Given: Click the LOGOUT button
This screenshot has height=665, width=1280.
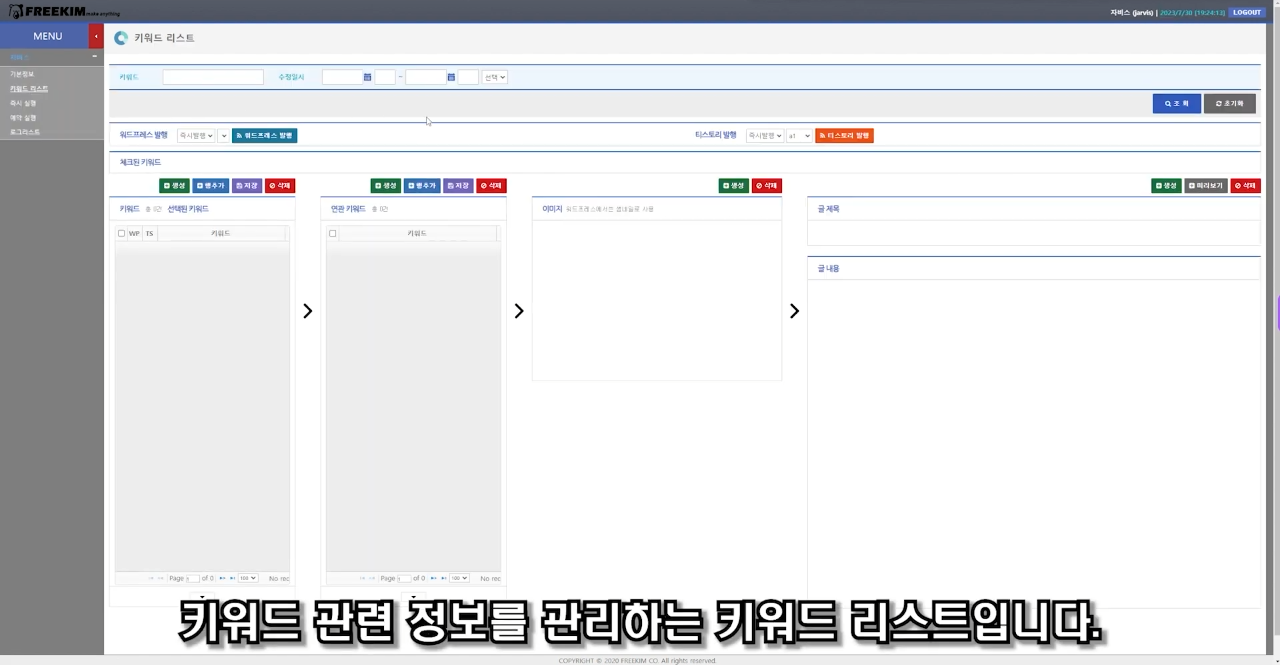Looking at the screenshot, I should [x=1246, y=13].
